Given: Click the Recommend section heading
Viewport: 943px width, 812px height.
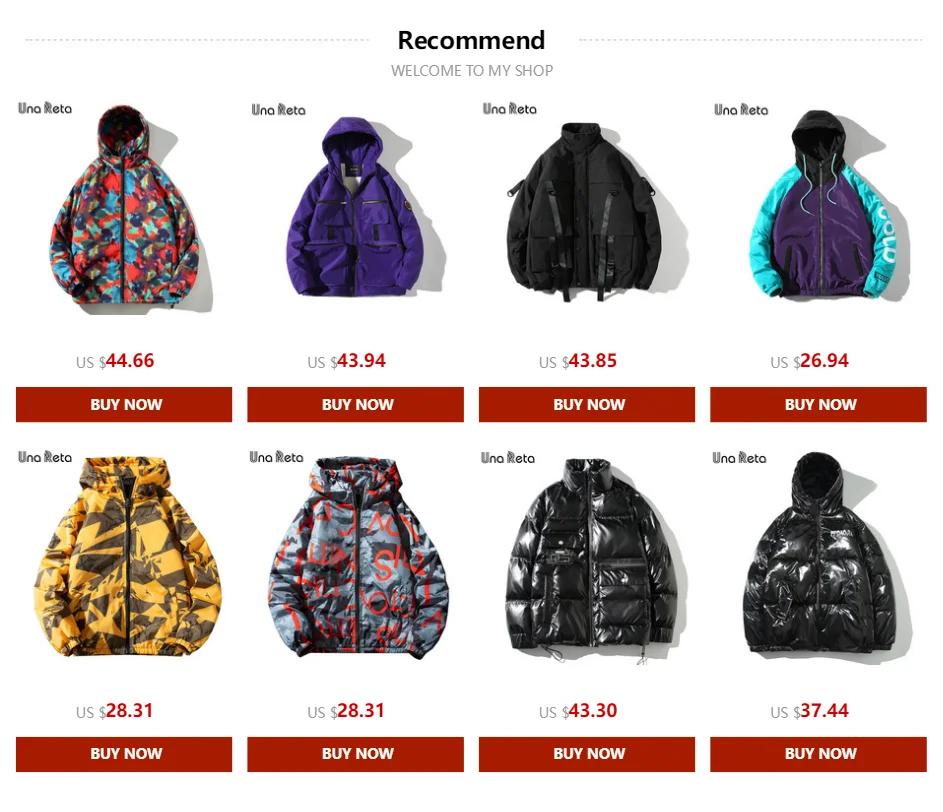Looking at the screenshot, I should [x=472, y=41].
